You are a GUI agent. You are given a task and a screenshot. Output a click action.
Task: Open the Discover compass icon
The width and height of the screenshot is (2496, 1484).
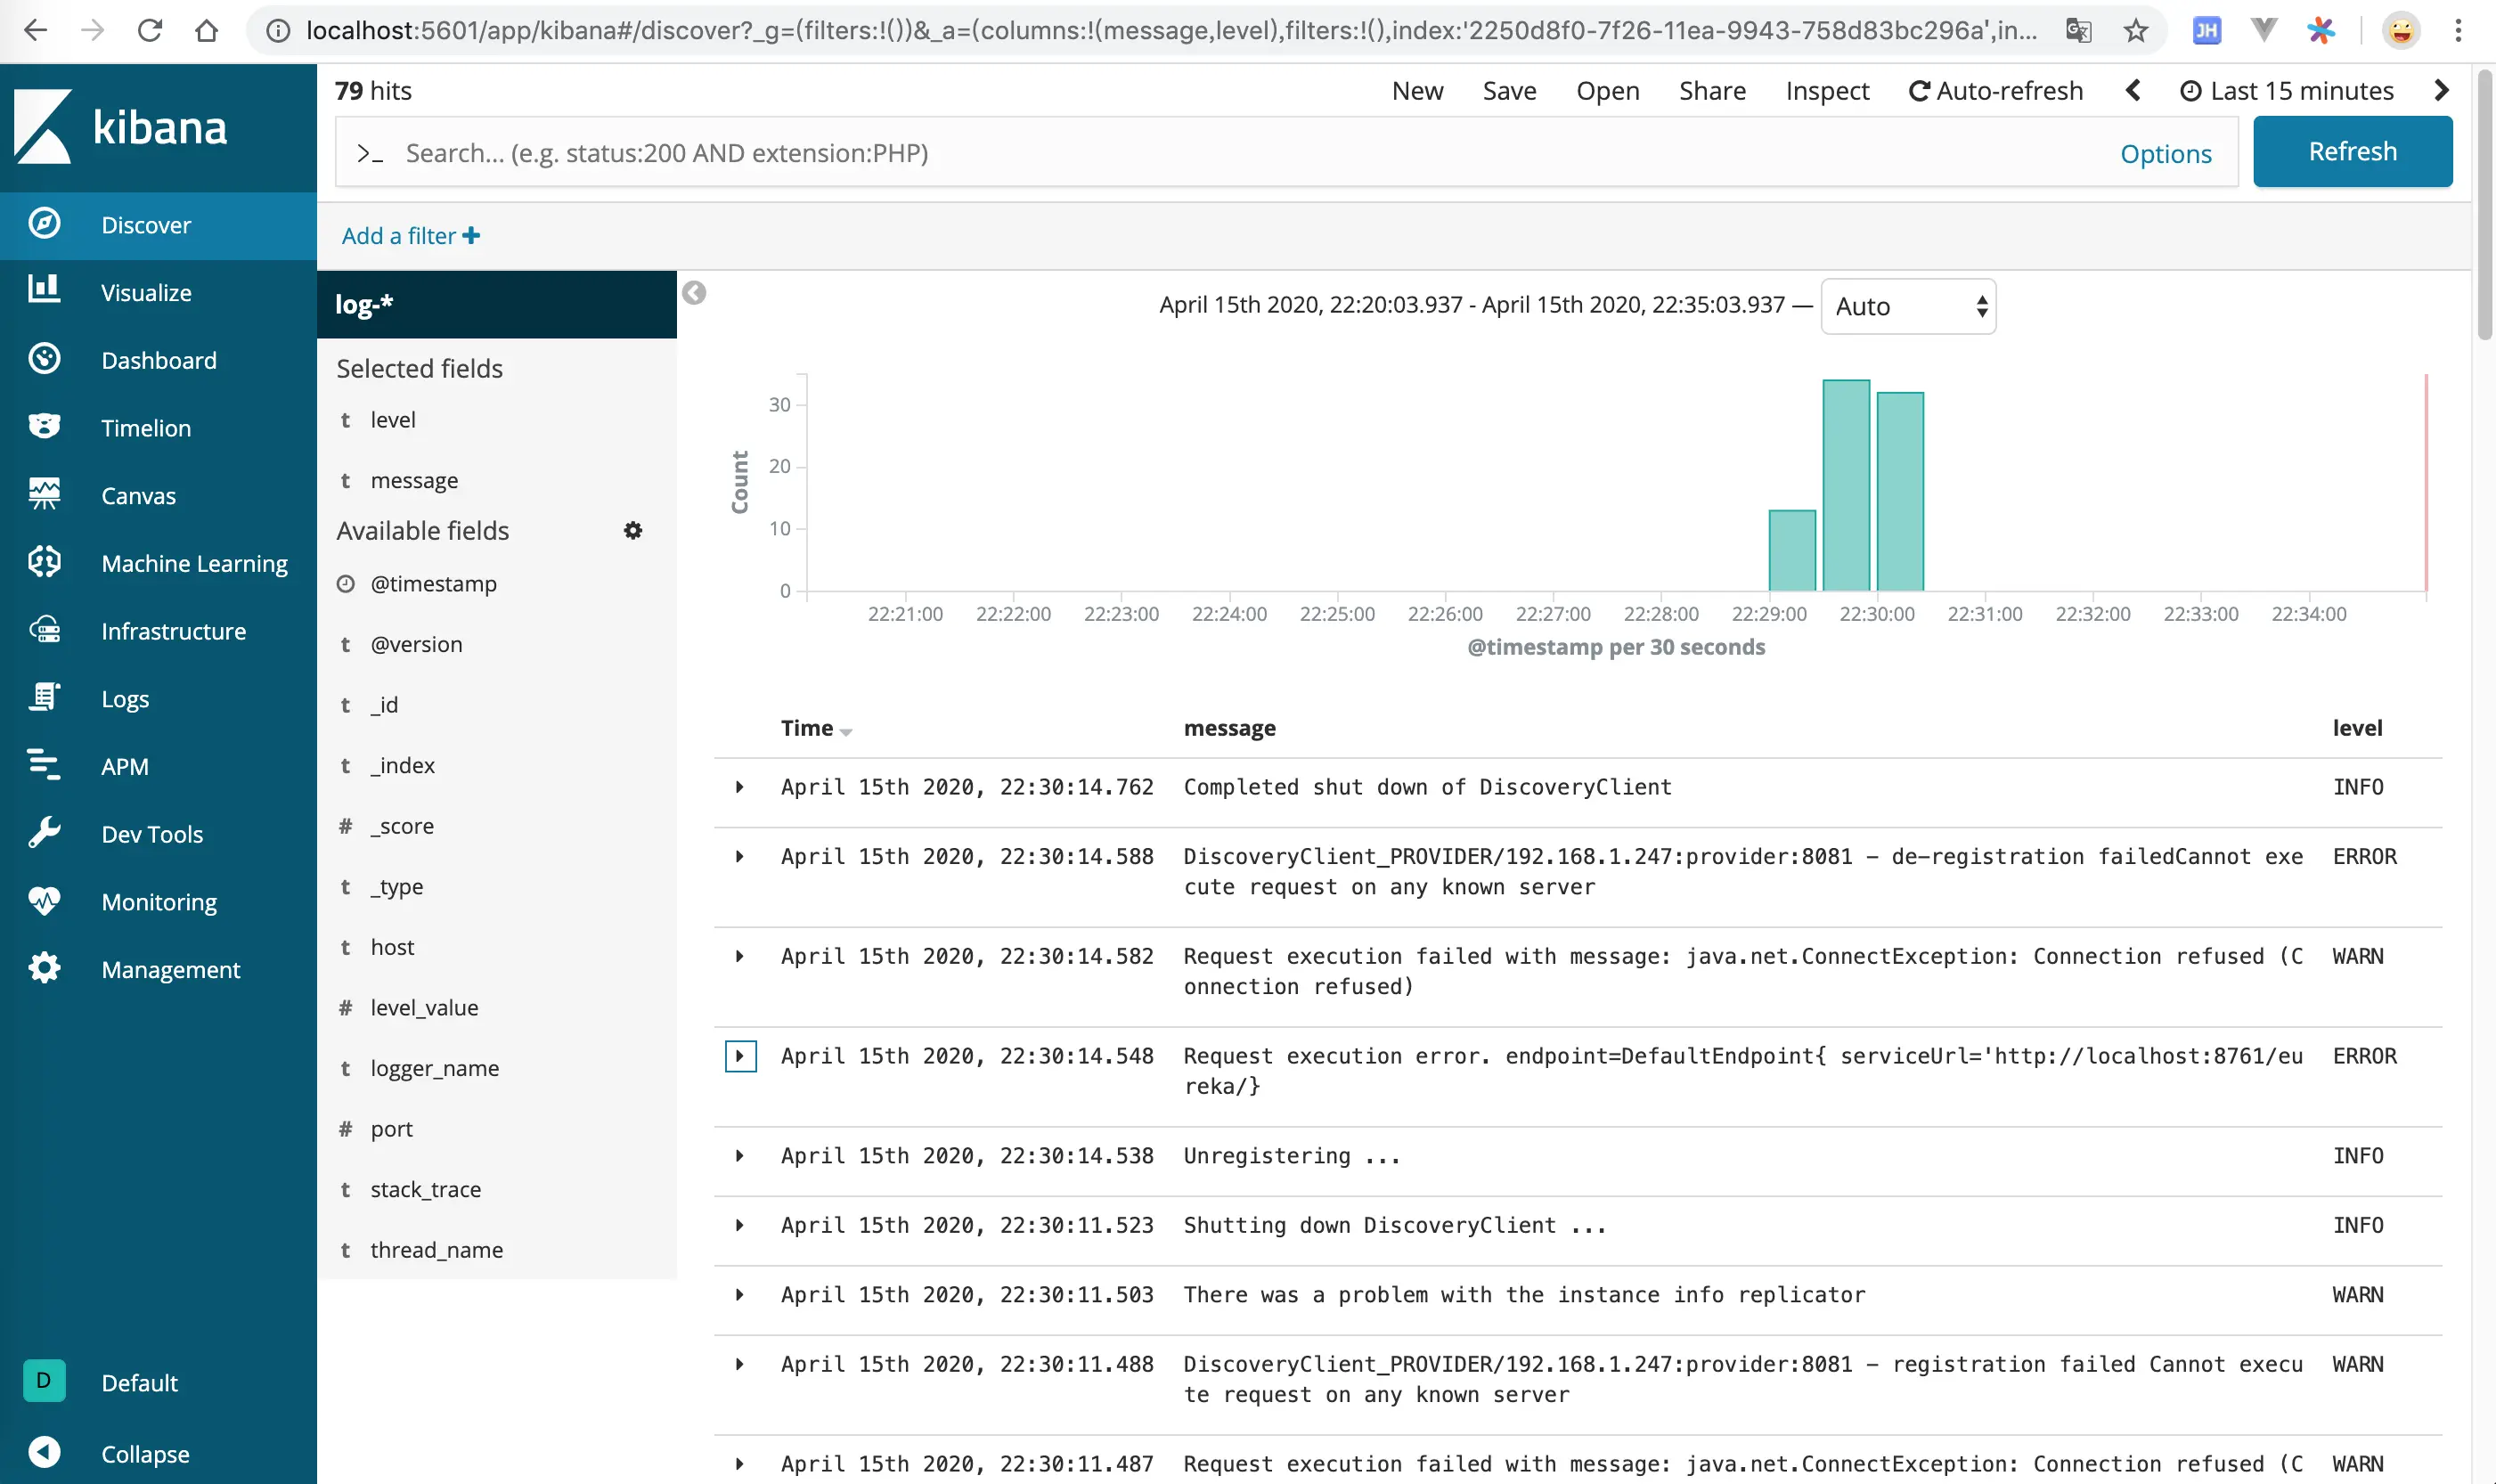[x=44, y=224]
